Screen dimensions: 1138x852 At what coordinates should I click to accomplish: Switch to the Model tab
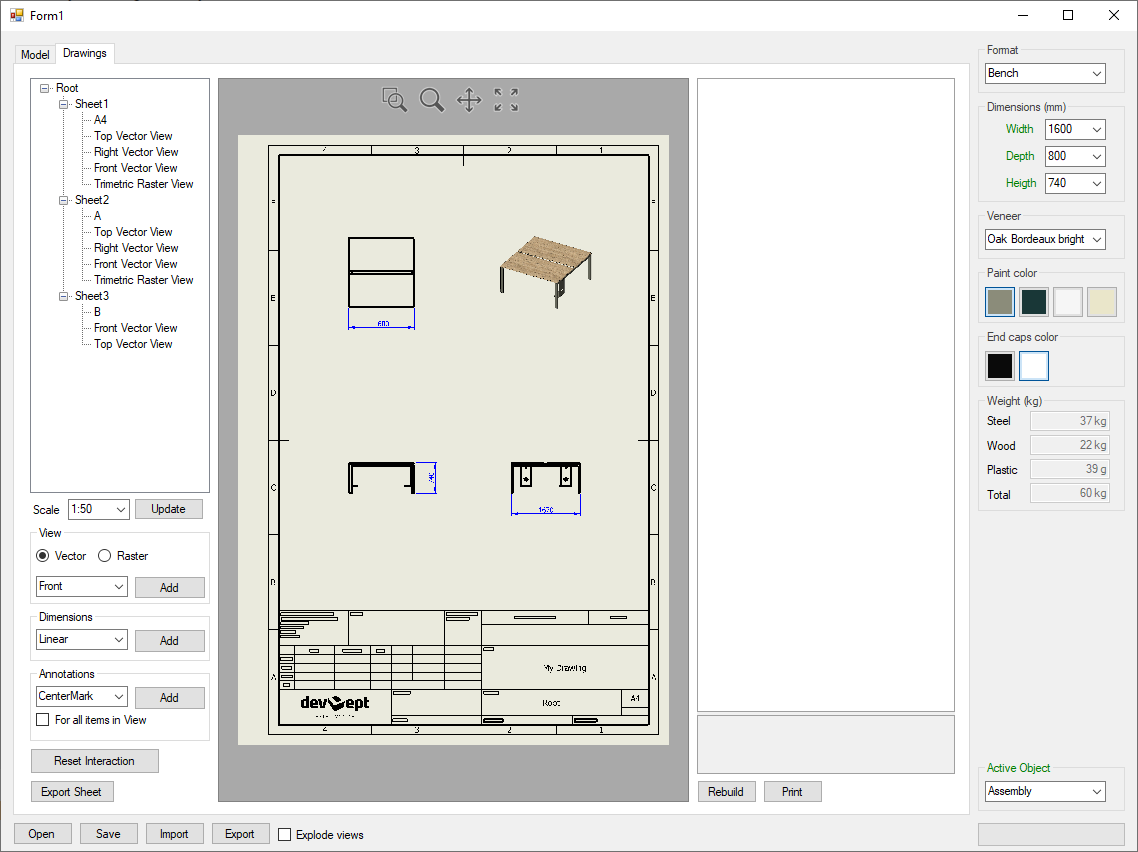pyautogui.click(x=35, y=54)
